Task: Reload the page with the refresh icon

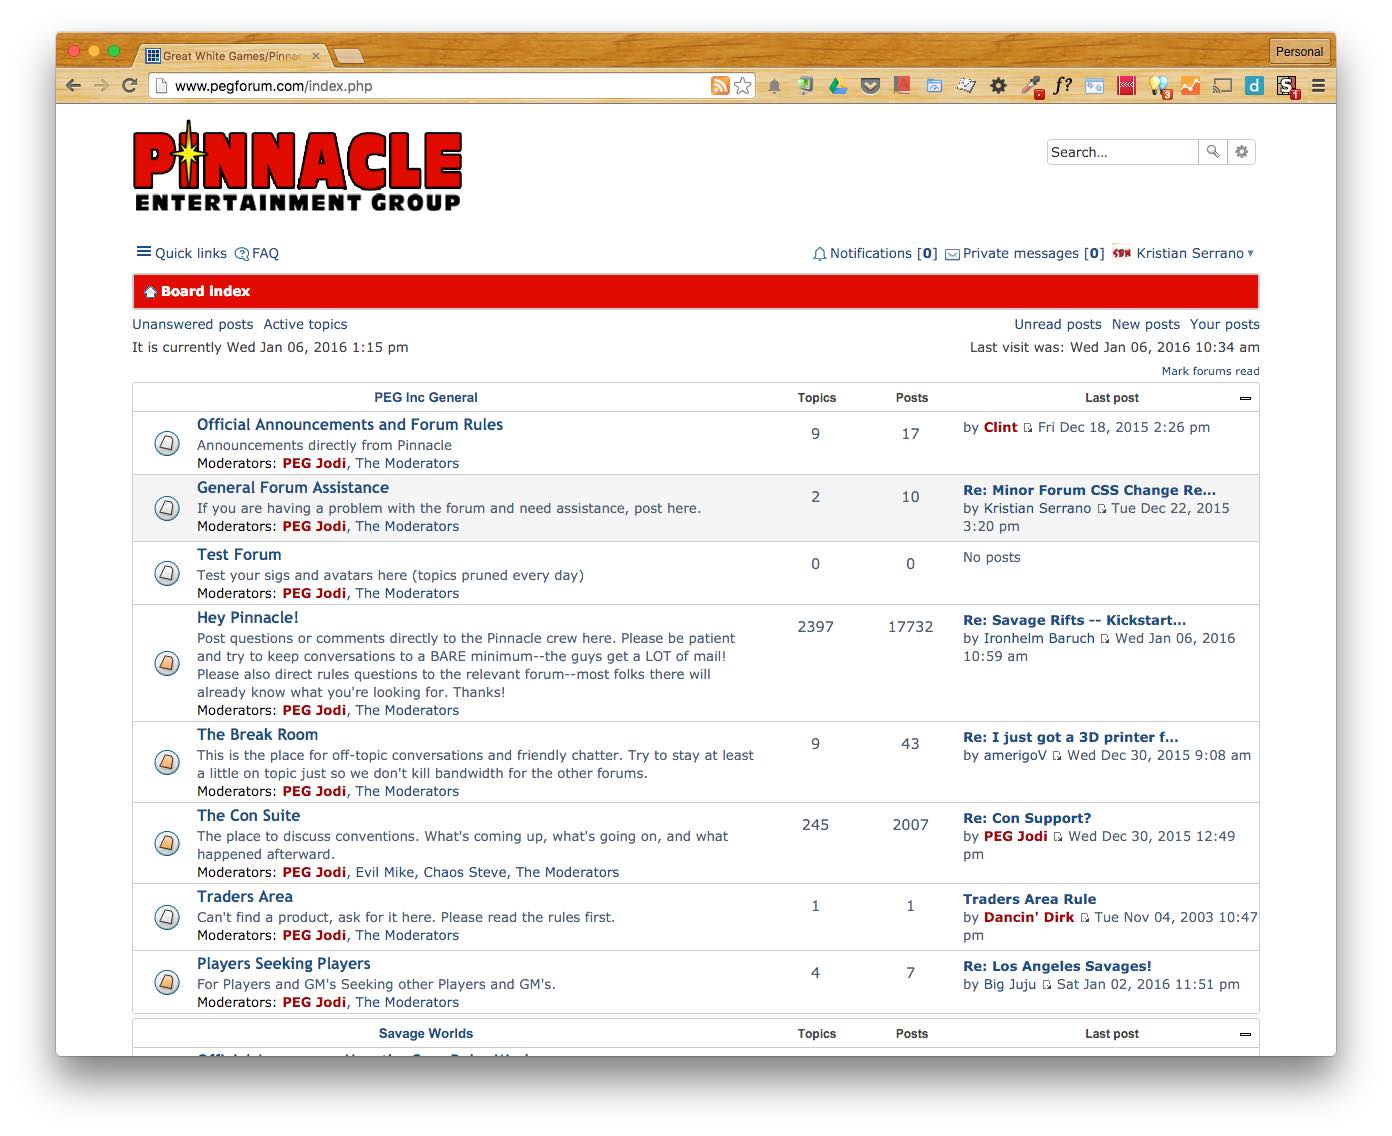Action: 129,86
